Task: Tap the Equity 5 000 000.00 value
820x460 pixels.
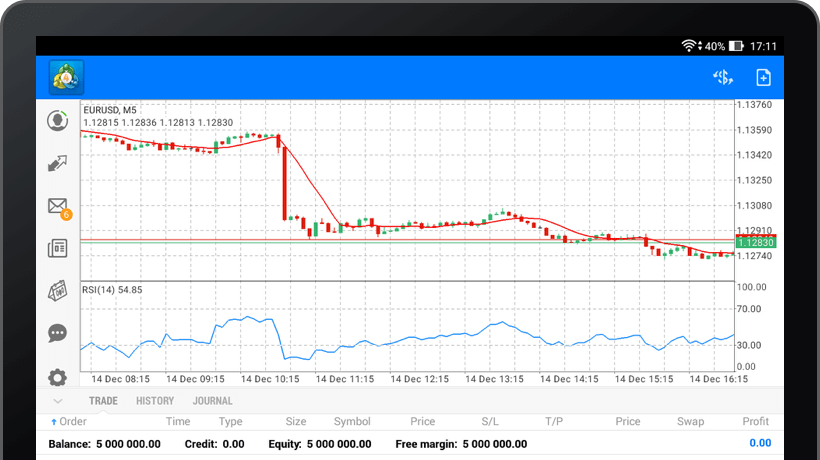Action: (320, 444)
